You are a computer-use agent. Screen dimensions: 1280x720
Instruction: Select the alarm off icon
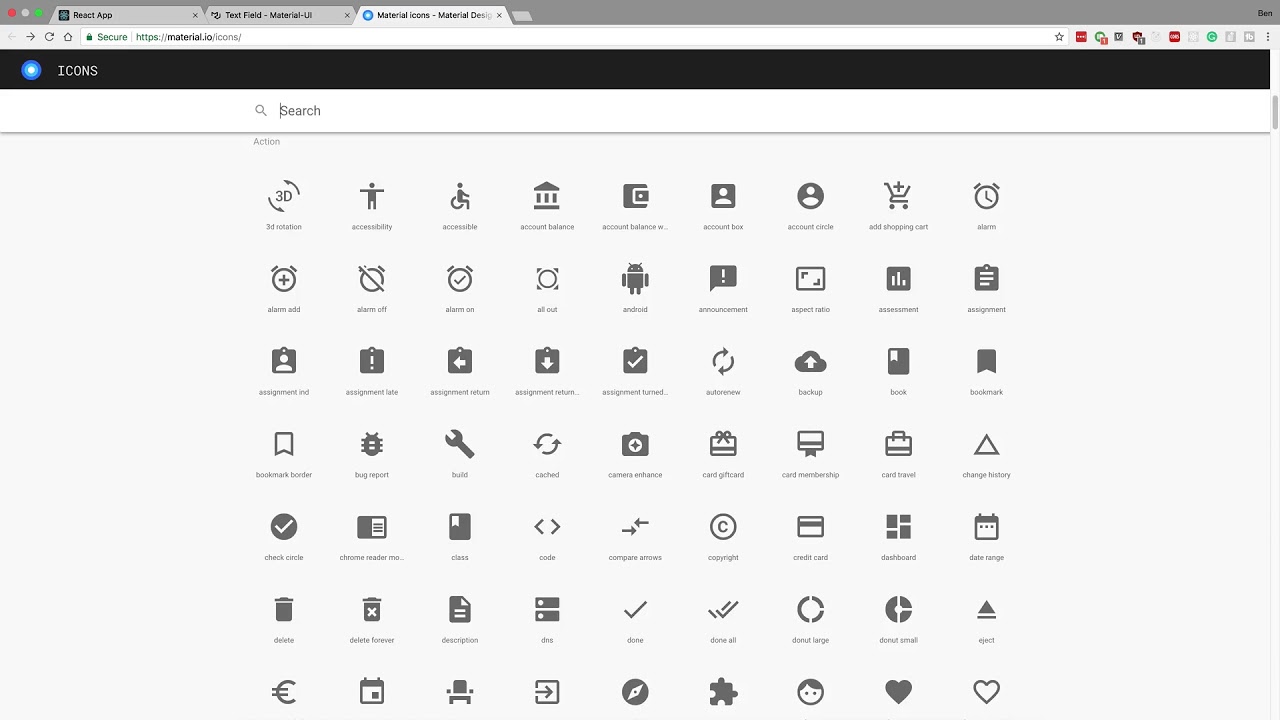coord(371,278)
